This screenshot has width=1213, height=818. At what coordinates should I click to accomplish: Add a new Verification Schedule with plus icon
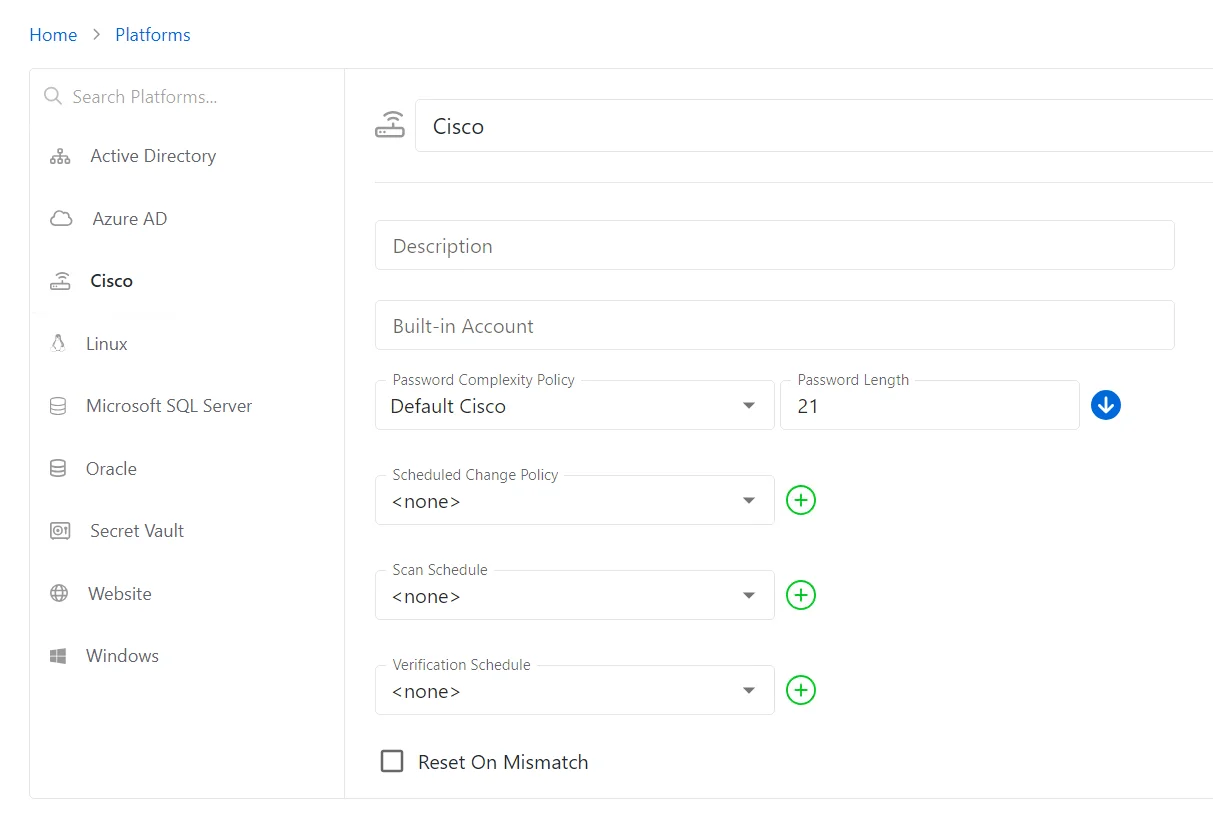[x=801, y=690]
